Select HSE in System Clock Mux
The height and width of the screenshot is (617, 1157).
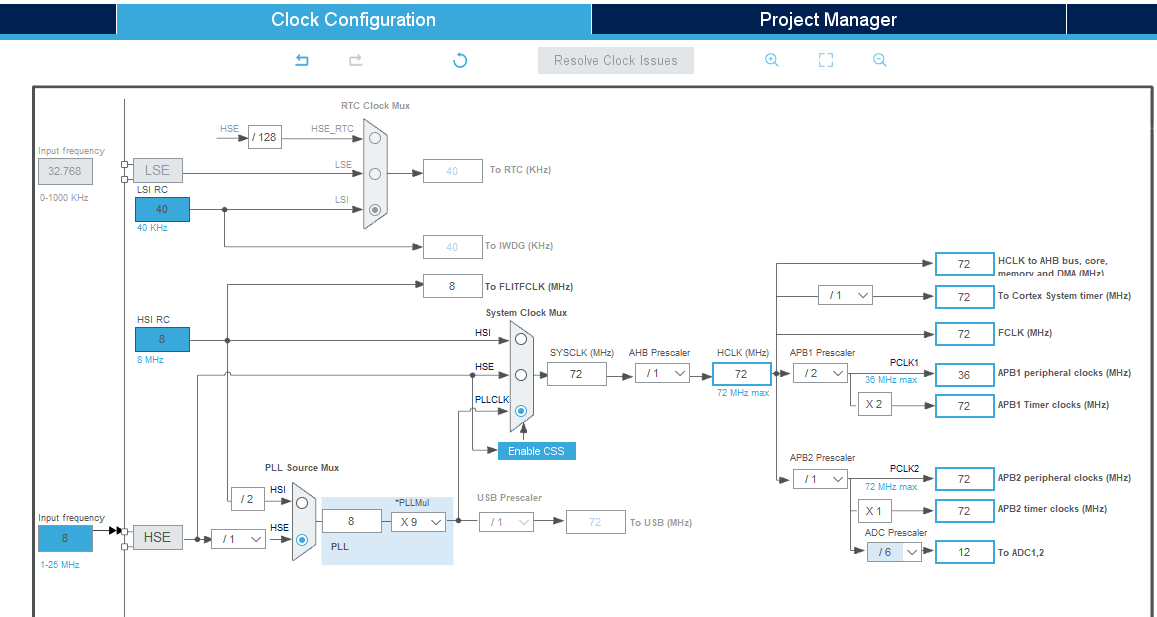click(521, 375)
